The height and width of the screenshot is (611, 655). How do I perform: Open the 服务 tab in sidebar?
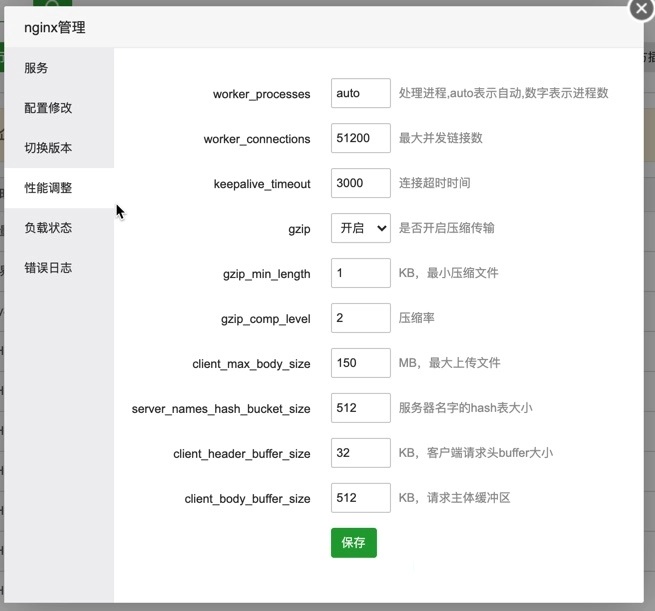pyautogui.click(x=37, y=68)
